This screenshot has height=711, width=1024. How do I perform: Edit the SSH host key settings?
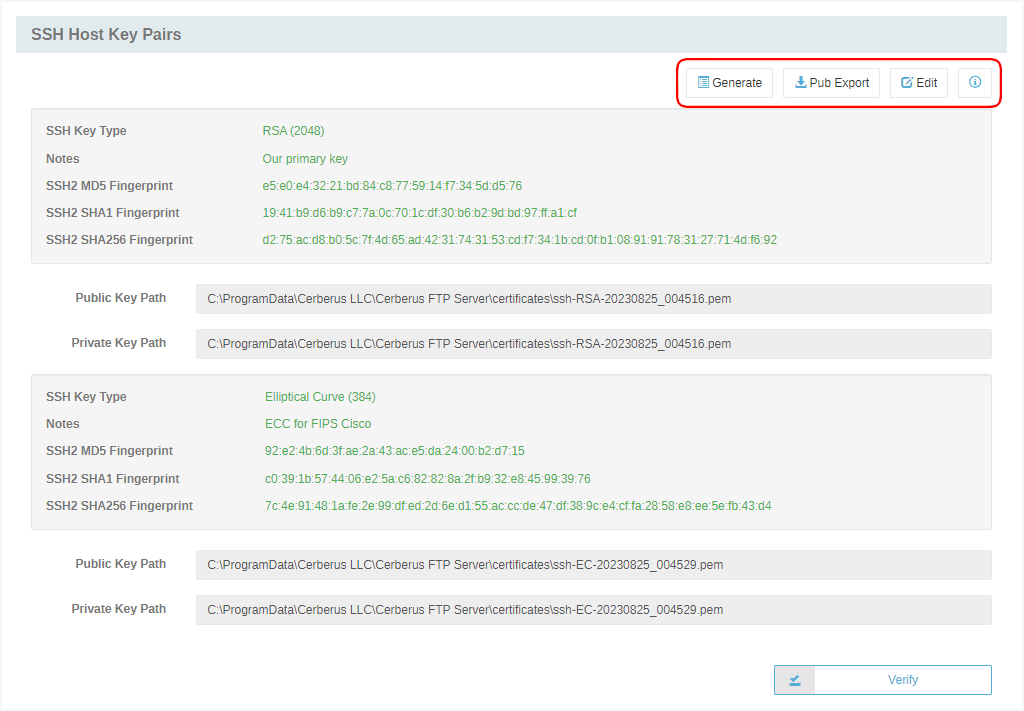tap(918, 82)
